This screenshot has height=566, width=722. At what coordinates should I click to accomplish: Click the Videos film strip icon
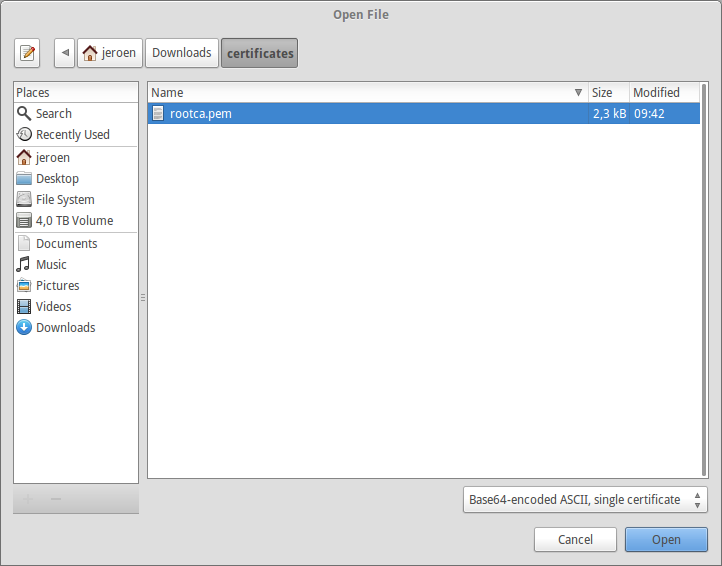[24, 307]
